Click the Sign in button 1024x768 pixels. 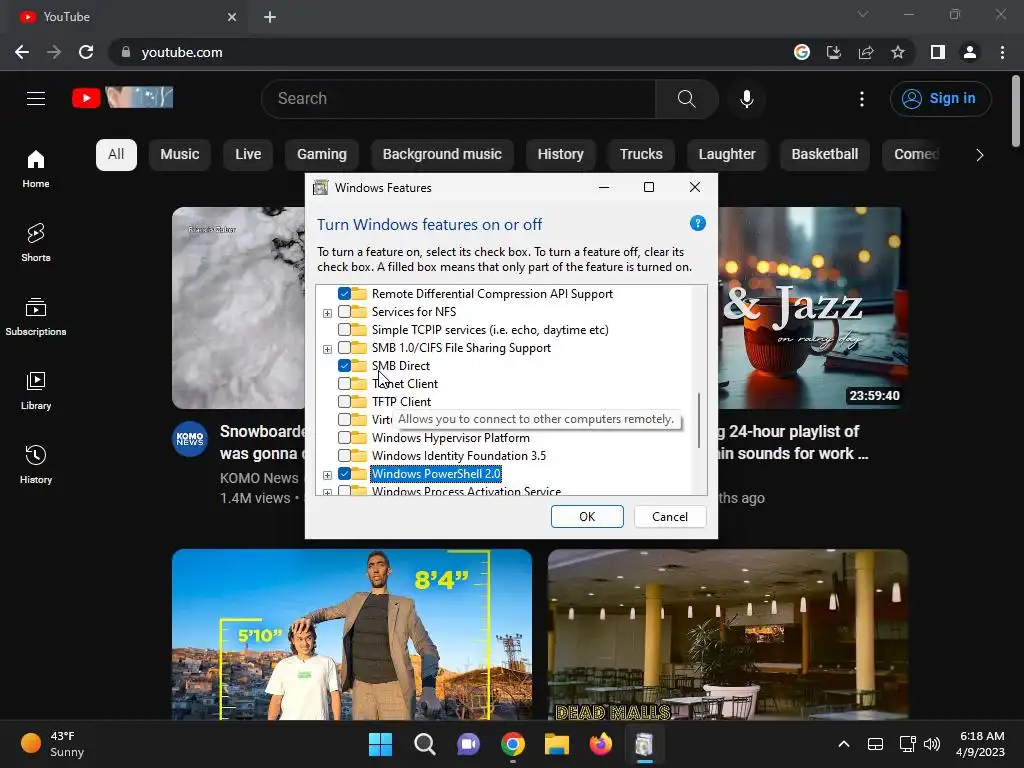coord(940,99)
